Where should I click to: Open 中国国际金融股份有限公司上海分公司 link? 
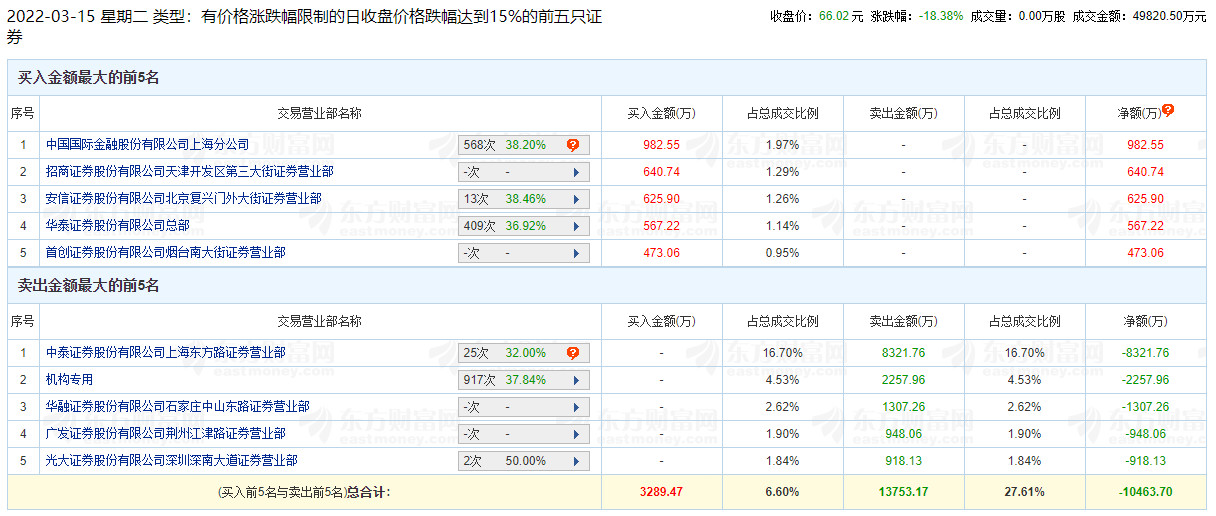[x=147, y=145]
